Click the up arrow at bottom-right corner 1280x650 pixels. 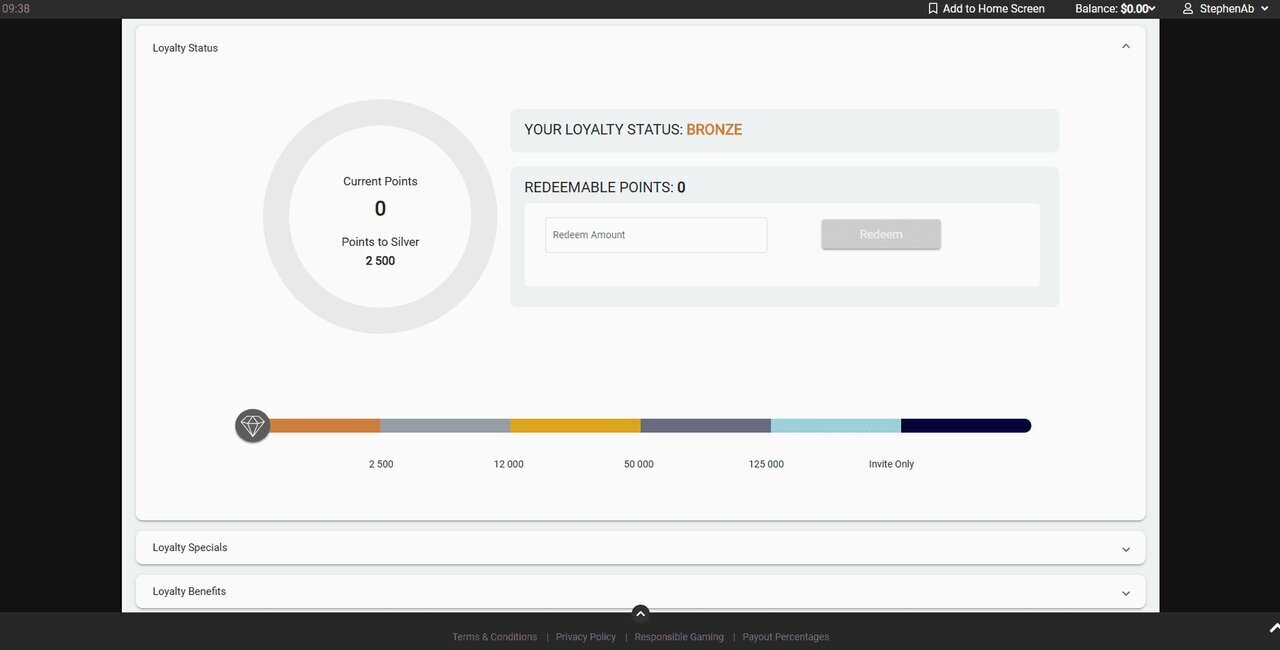tap(1274, 628)
